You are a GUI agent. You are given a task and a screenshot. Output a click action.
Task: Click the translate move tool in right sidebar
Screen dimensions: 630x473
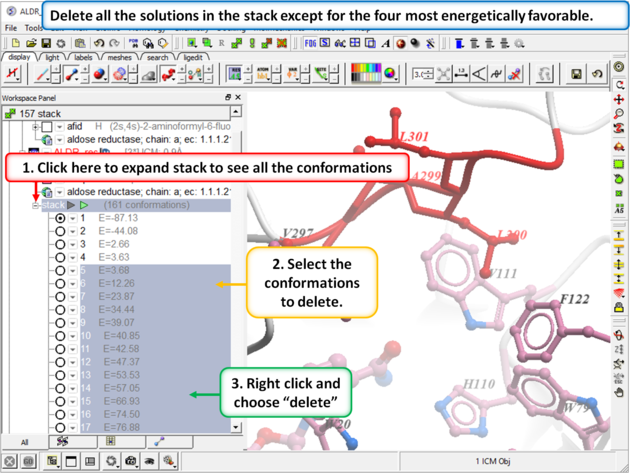(619, 99)
